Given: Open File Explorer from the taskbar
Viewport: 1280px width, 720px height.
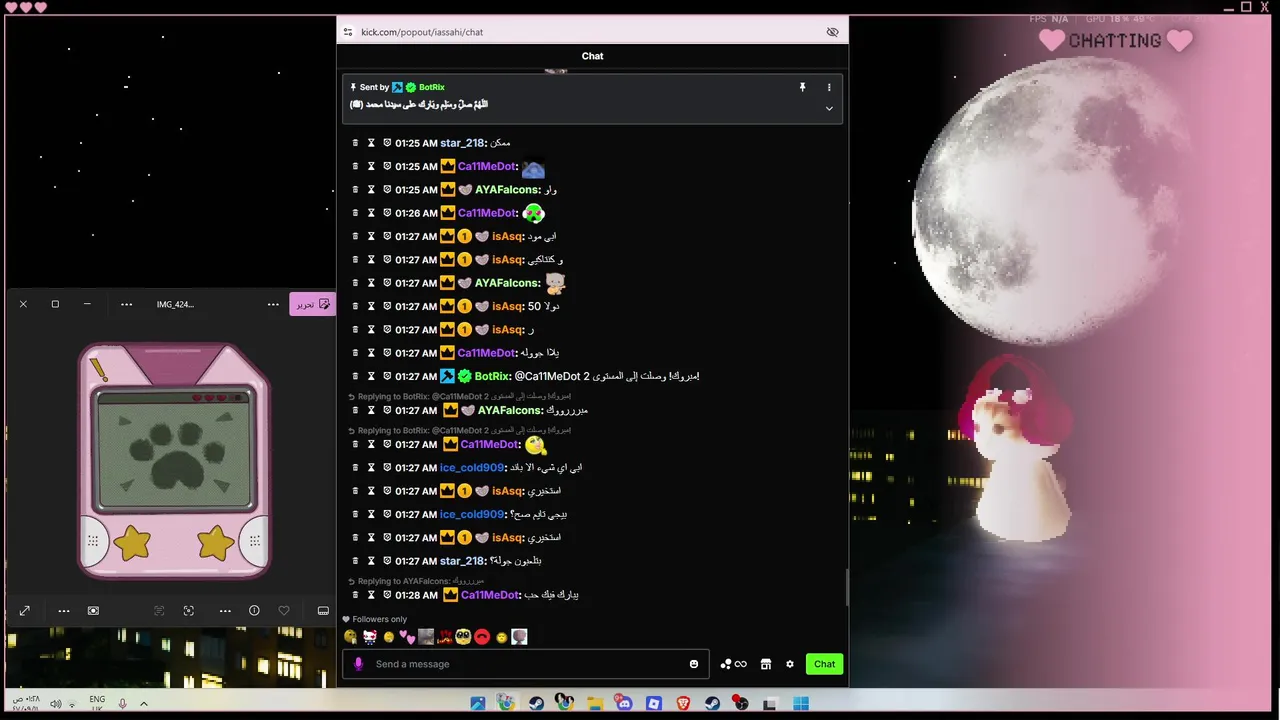Looking at the screenshot, I should (595, 703).
